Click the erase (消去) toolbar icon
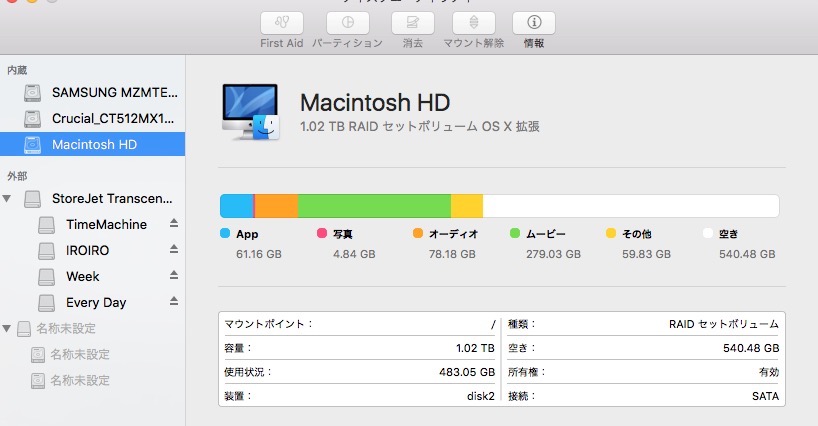This screenshot has width=818, height=426. point(412,23)
